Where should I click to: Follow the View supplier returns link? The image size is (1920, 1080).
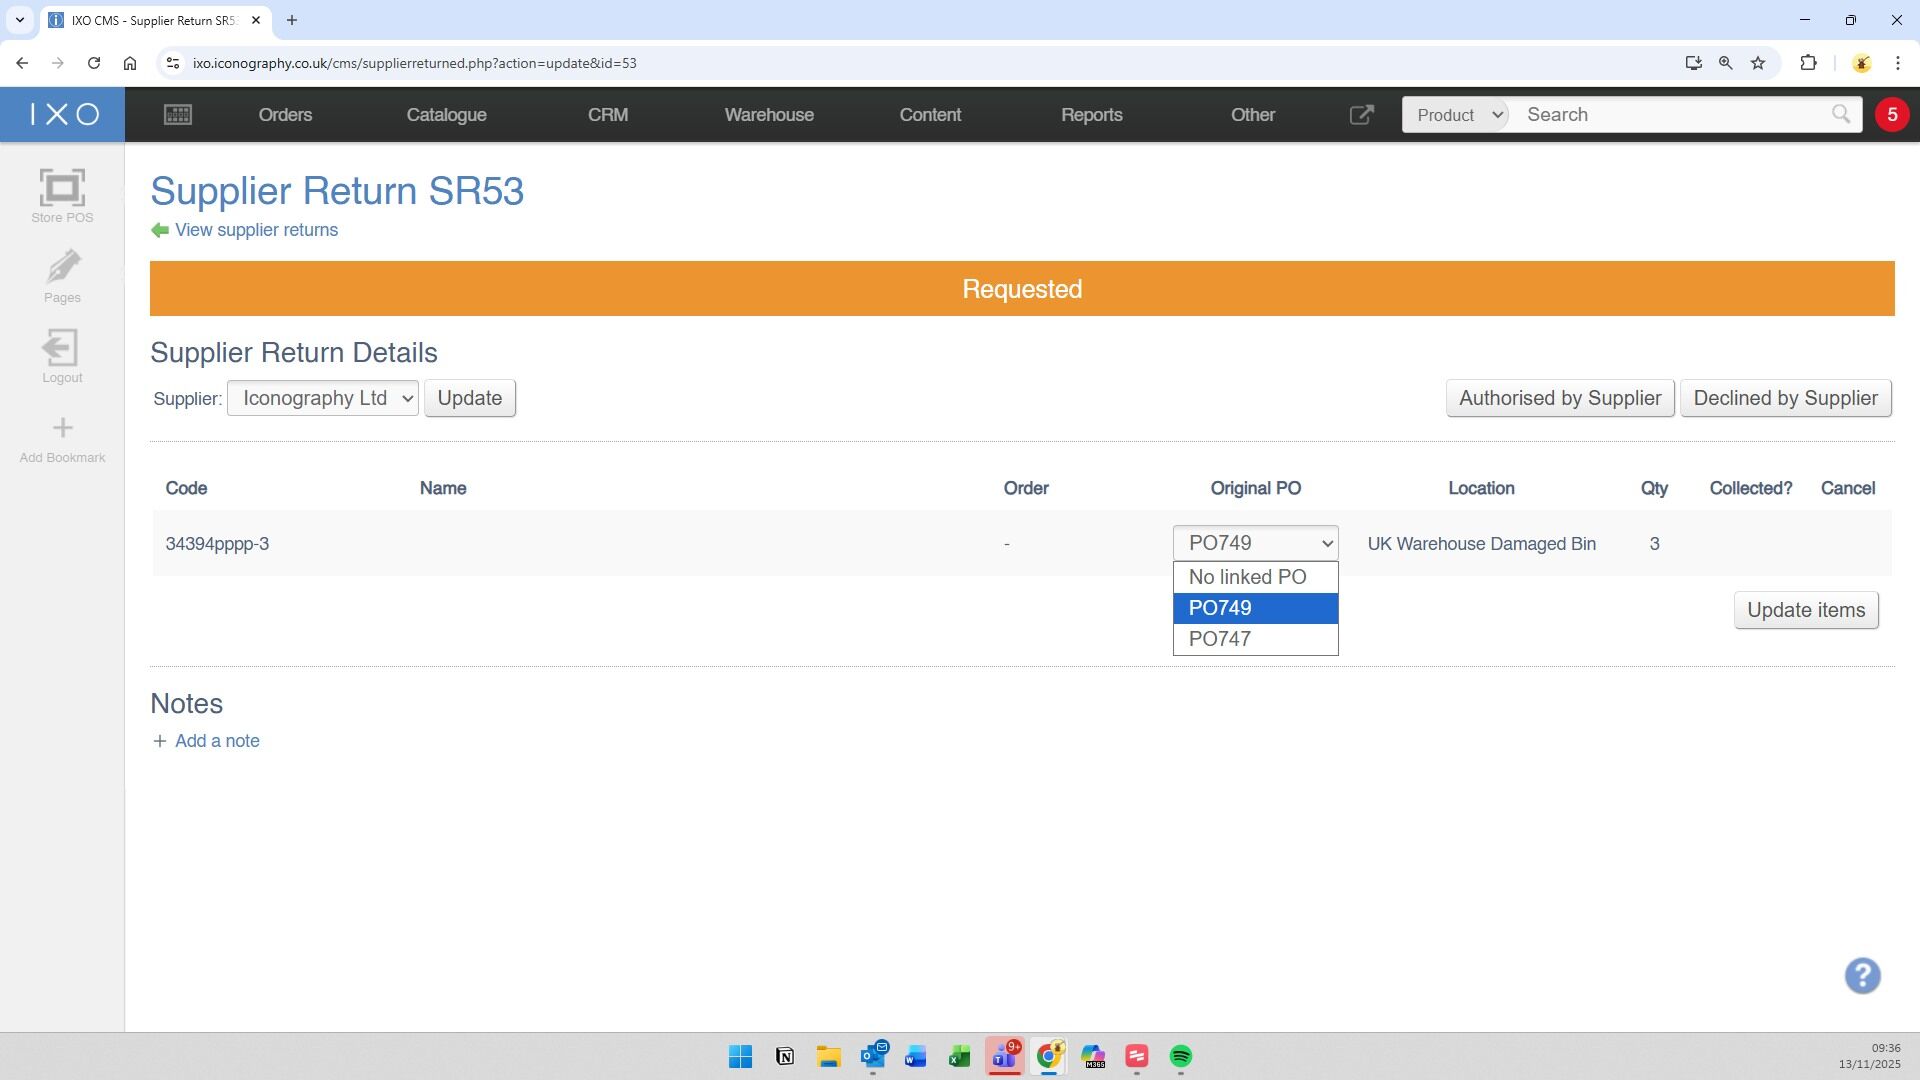[x=256, y=230]
